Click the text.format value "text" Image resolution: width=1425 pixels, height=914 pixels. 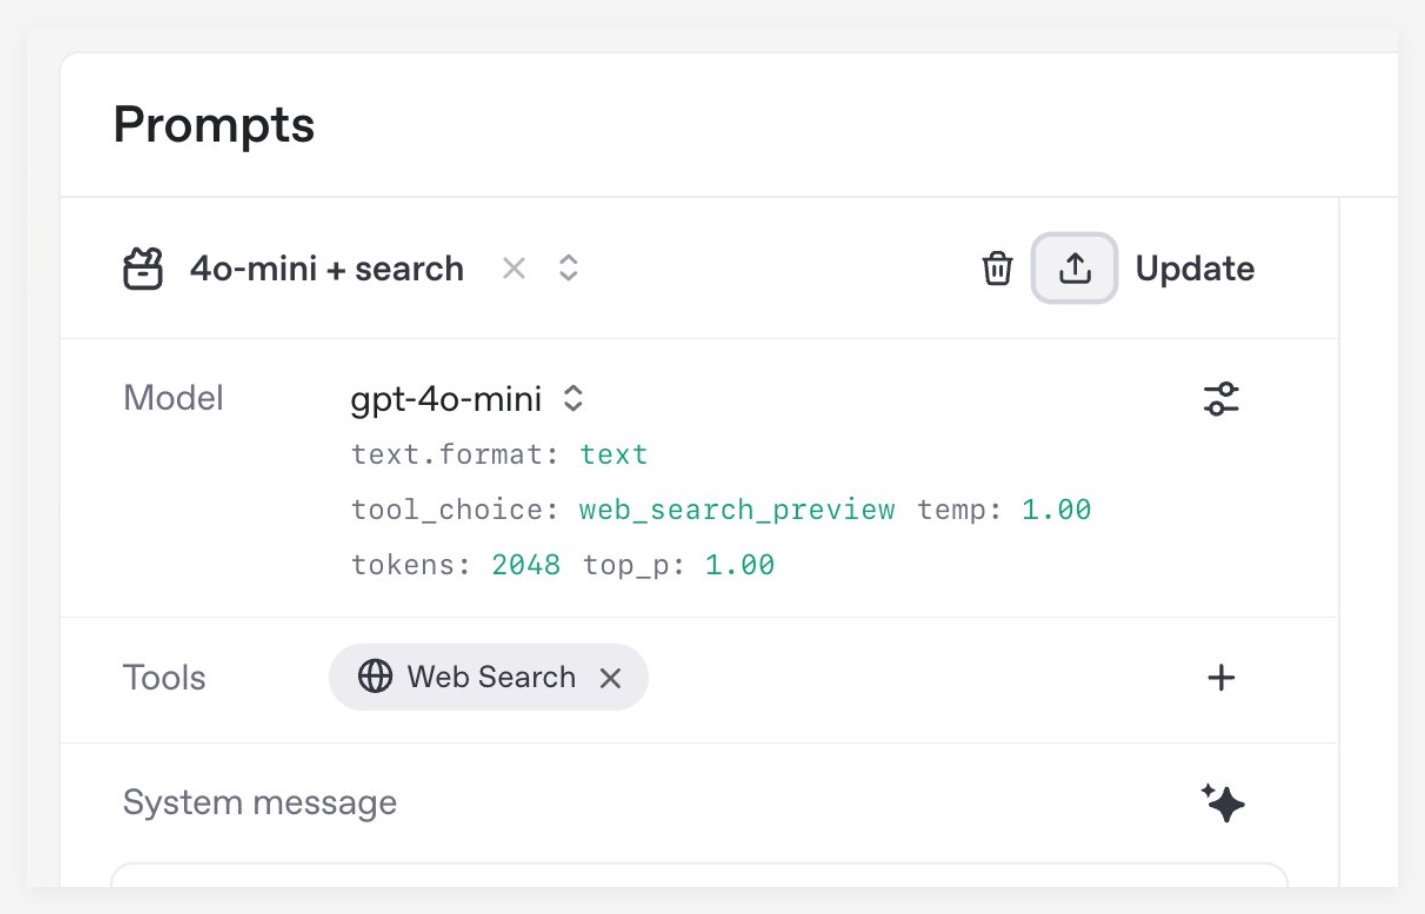pyautogui.click(x=613, y=455)
